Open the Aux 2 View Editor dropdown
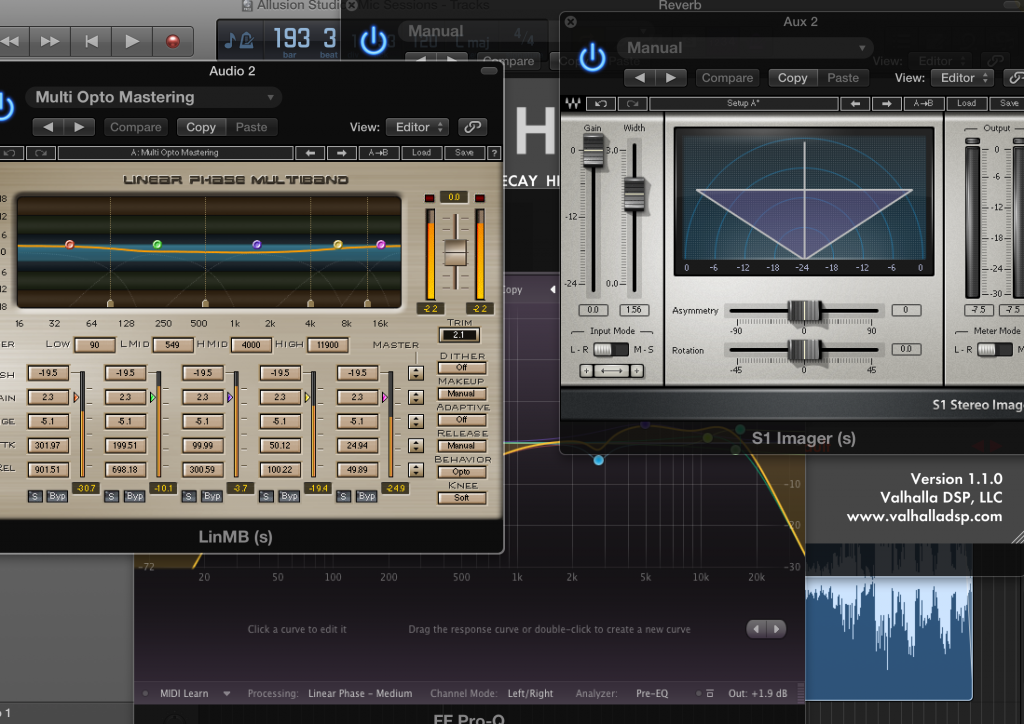The image size is (1024, 724). (963, 78)
